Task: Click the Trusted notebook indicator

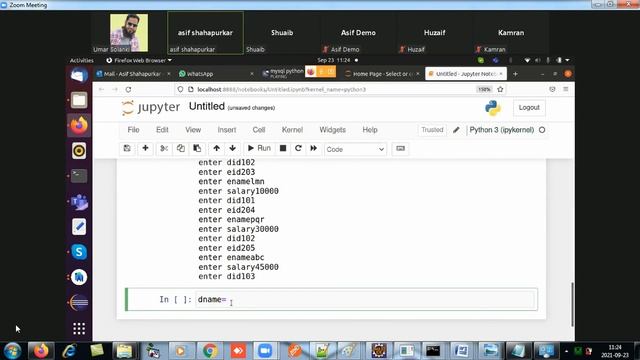Action: pyautogui.click(x=432, y=130)
